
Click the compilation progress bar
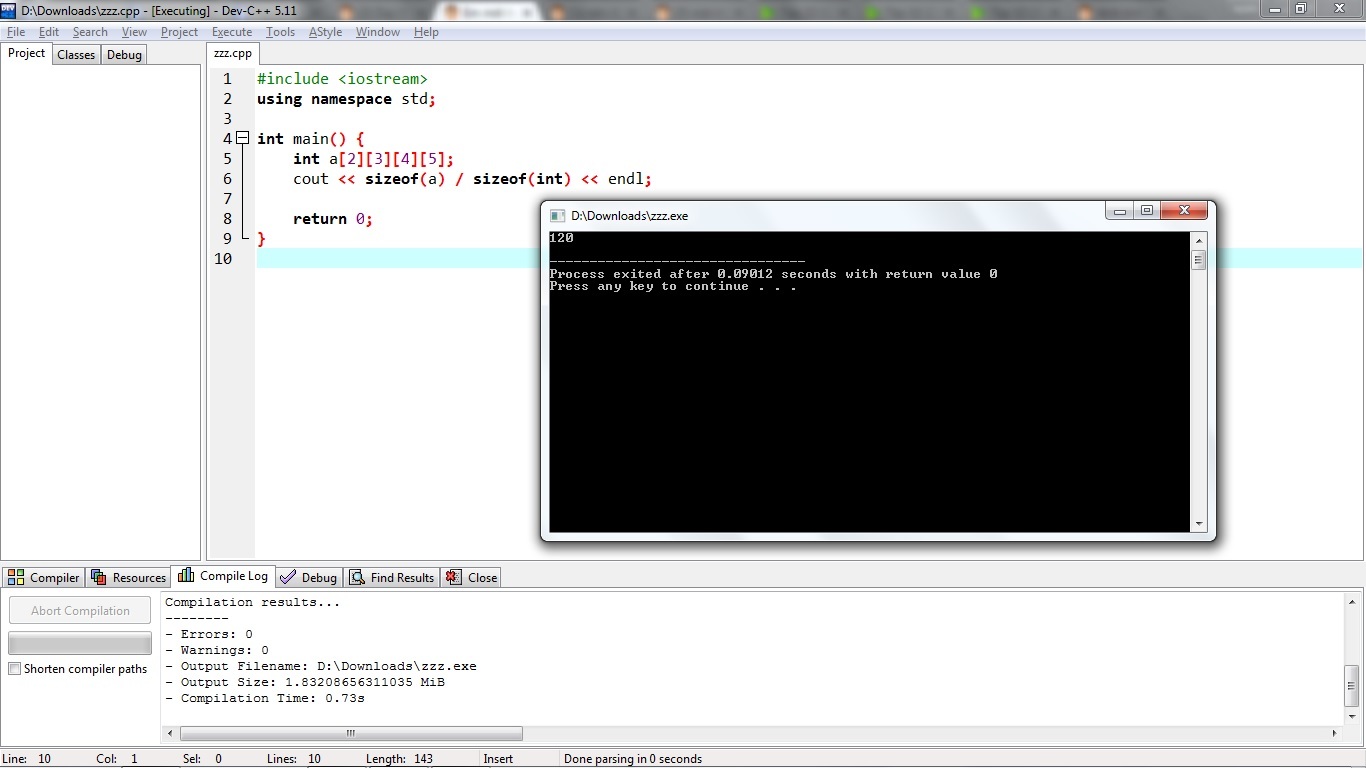(x=80, y=643)
